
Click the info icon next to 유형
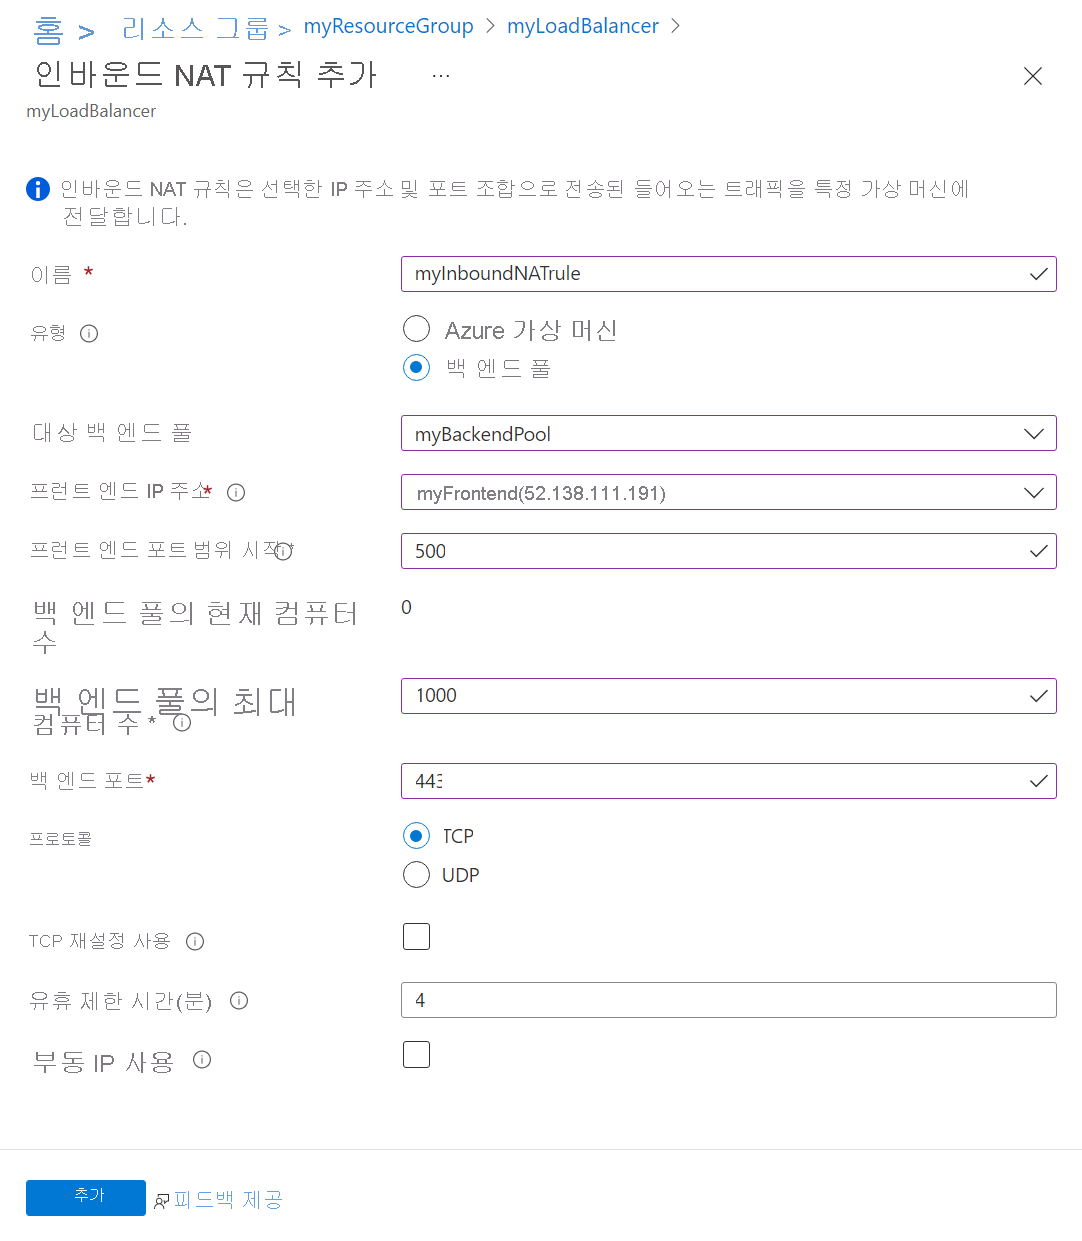[x=89, y=333]
